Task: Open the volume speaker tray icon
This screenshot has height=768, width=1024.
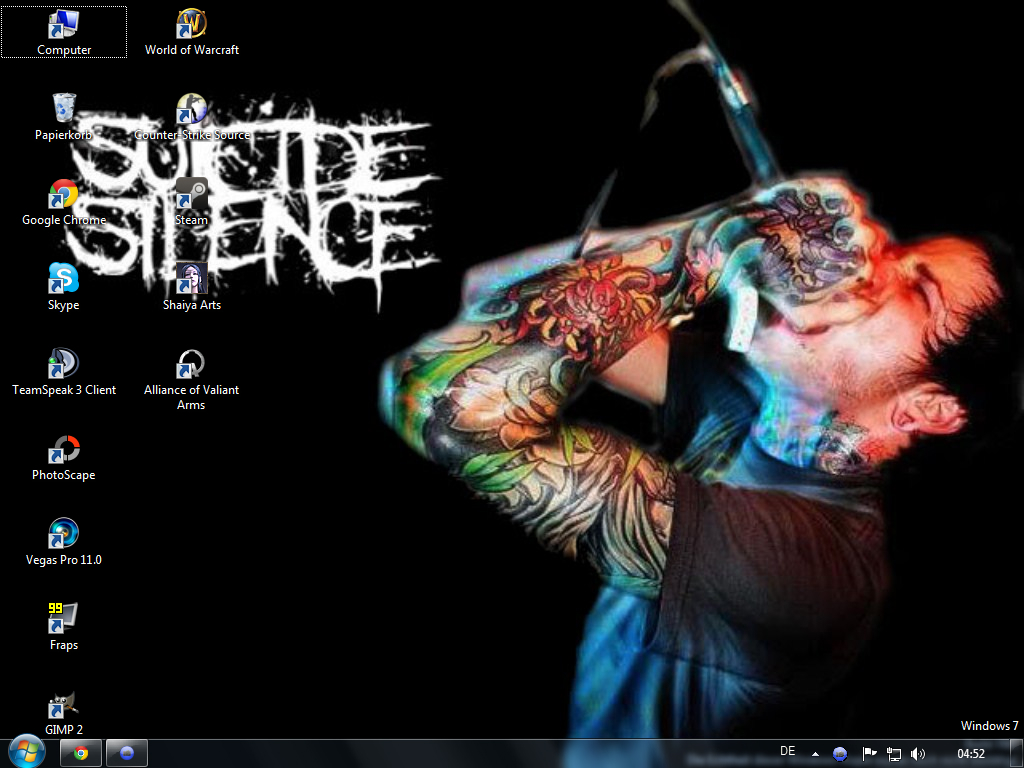Action: [x=918, y=754]
